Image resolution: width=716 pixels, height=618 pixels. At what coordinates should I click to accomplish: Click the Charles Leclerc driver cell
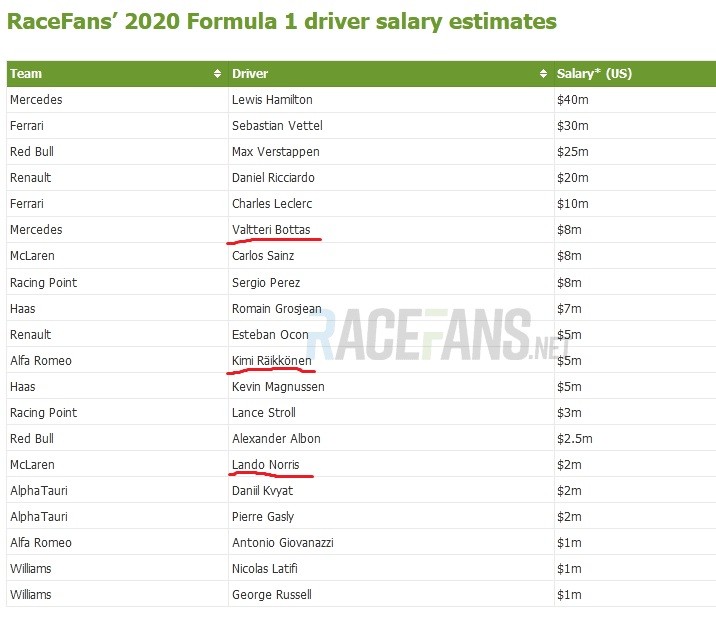pos(272,204)
